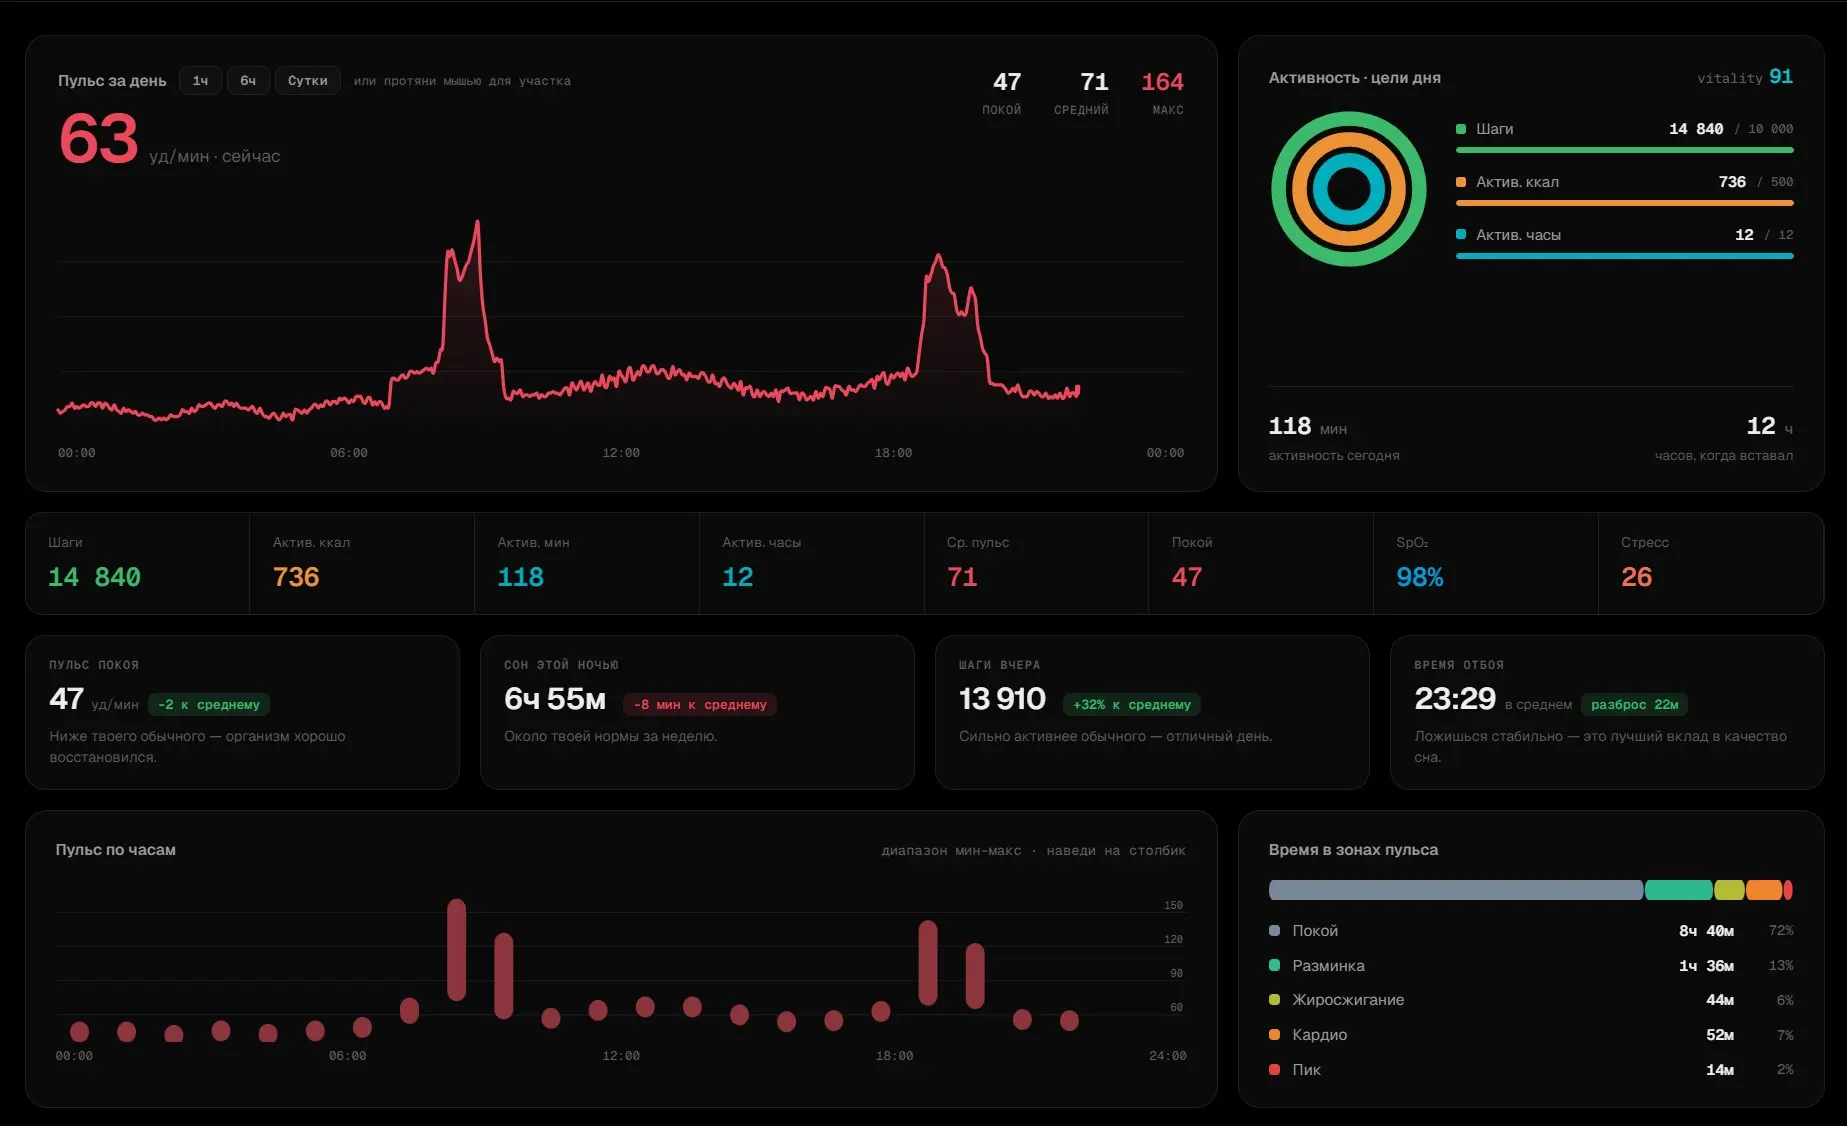Open the Стресс 26 stat tile
This screenshot has height=1126, width=1847.
point(1710,563)
